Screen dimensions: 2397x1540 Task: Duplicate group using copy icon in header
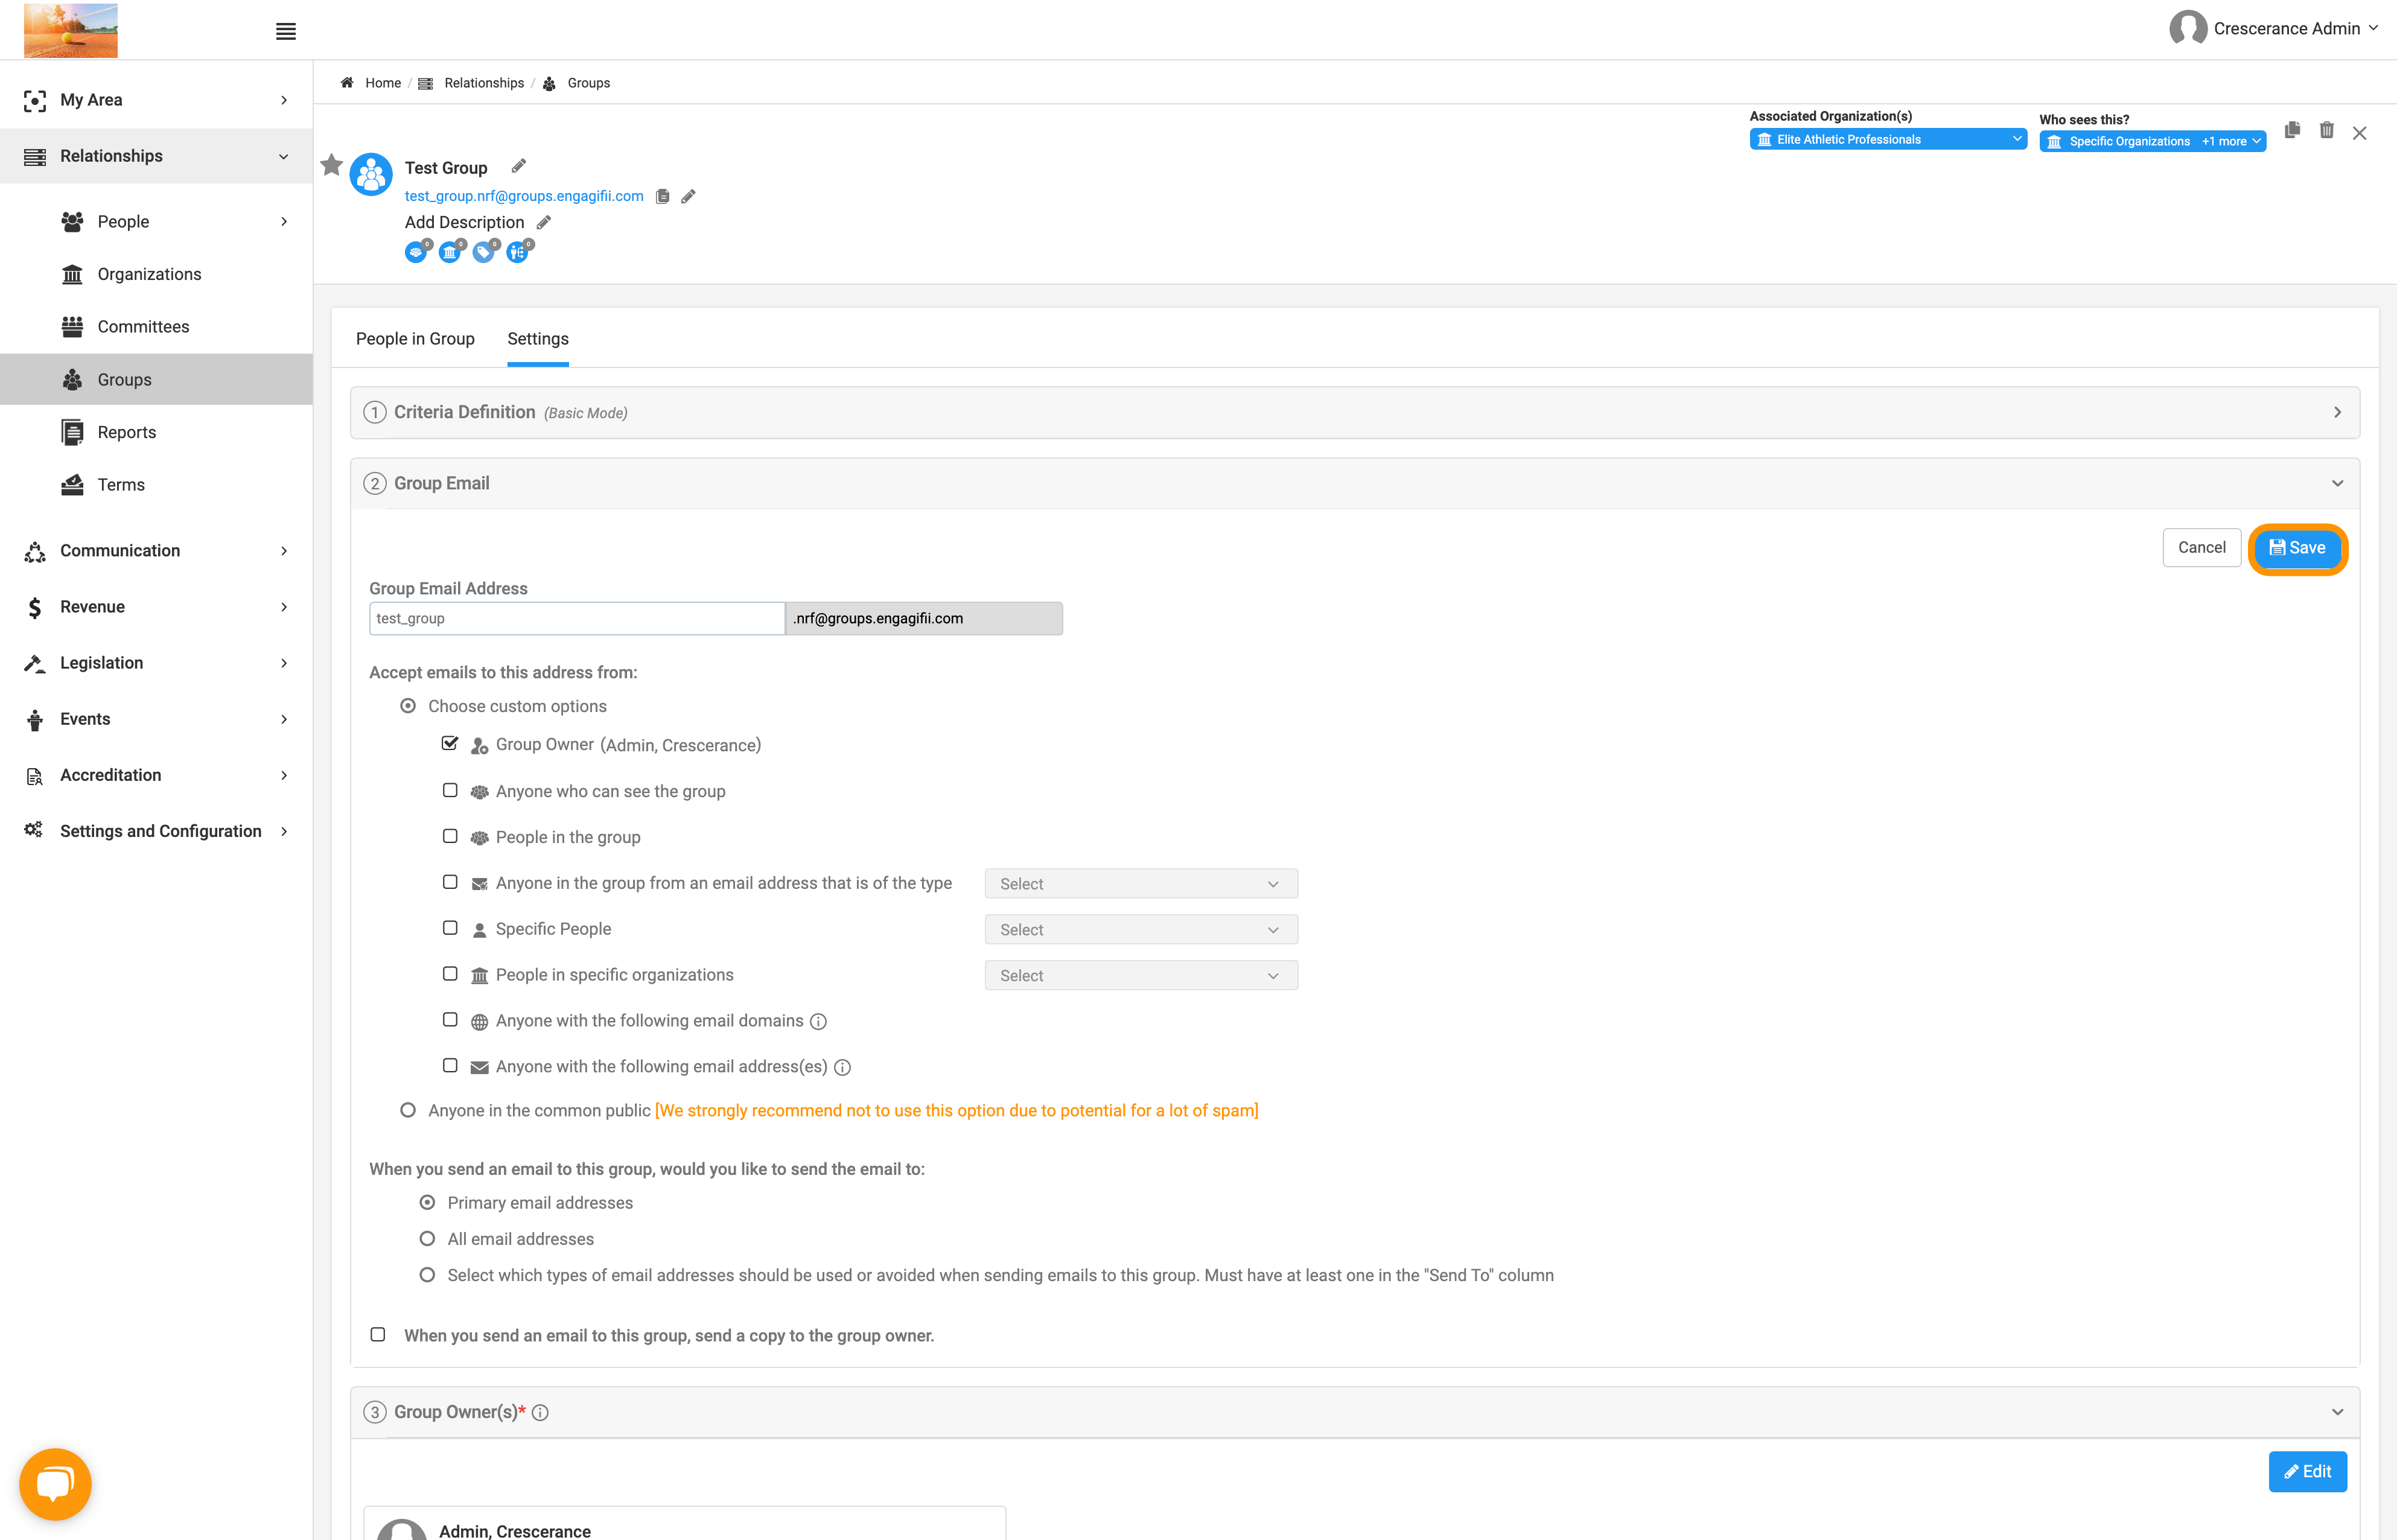pos(2292,130)
